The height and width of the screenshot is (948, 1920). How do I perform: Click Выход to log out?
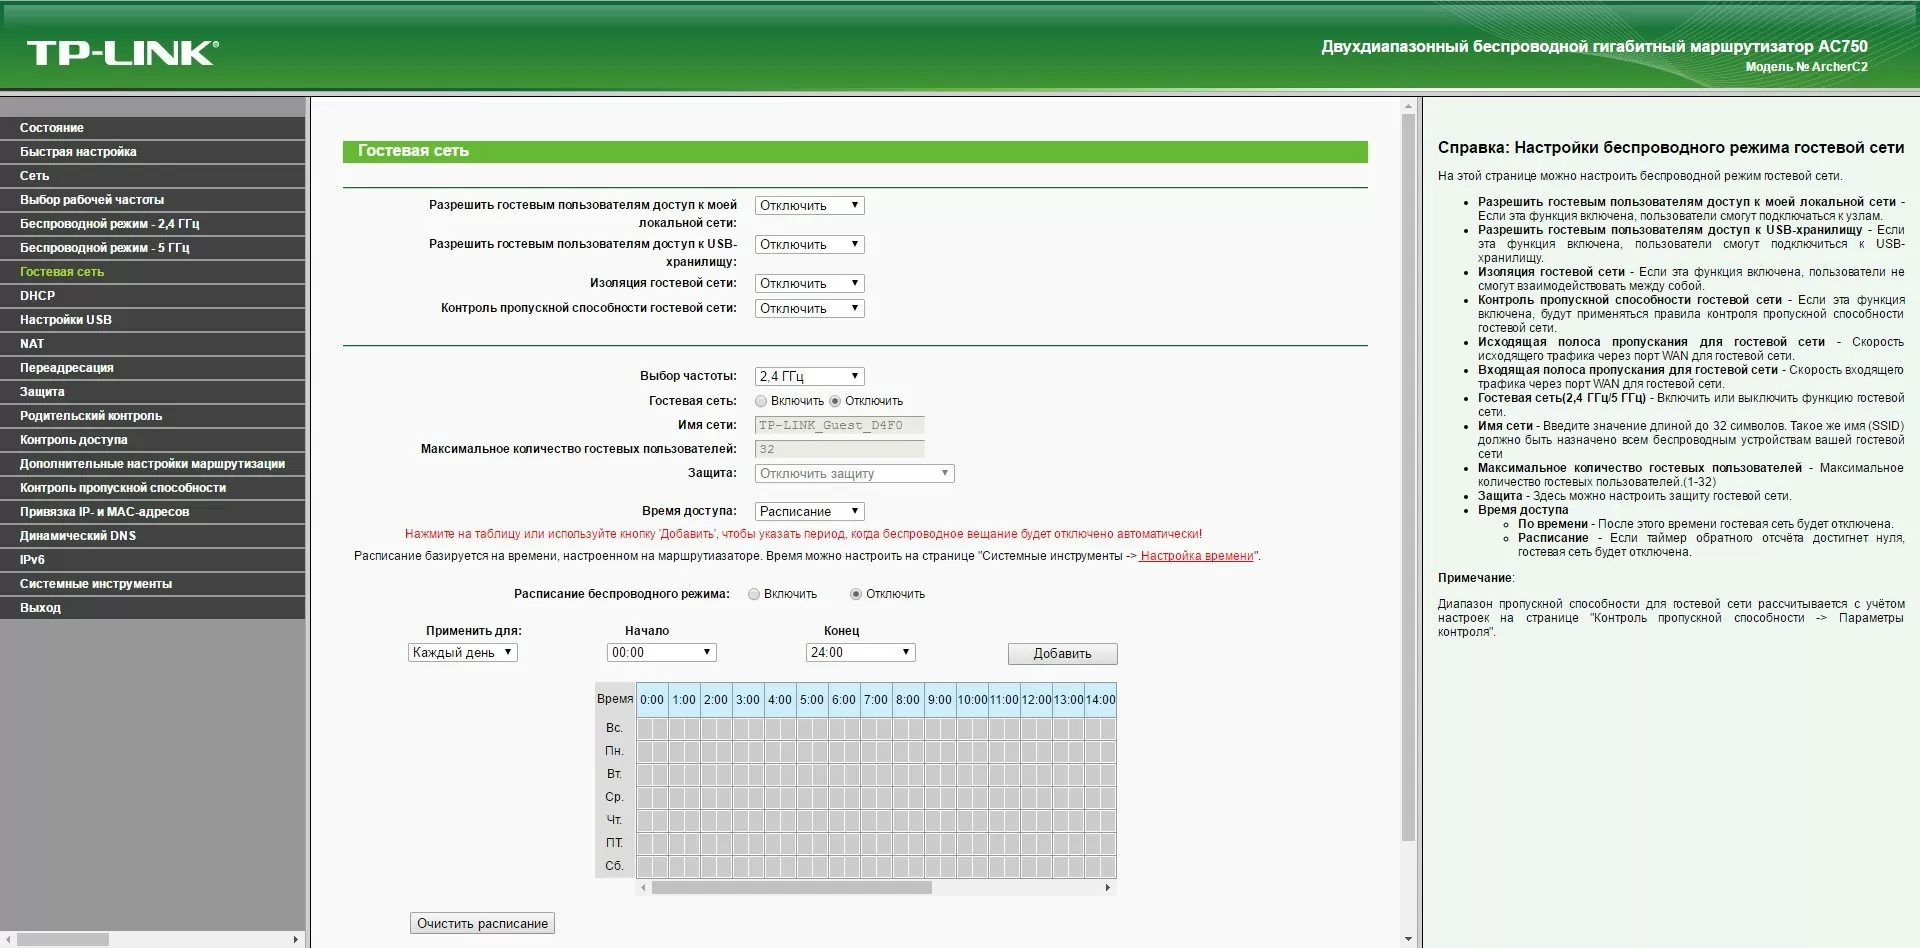[152, 608]
